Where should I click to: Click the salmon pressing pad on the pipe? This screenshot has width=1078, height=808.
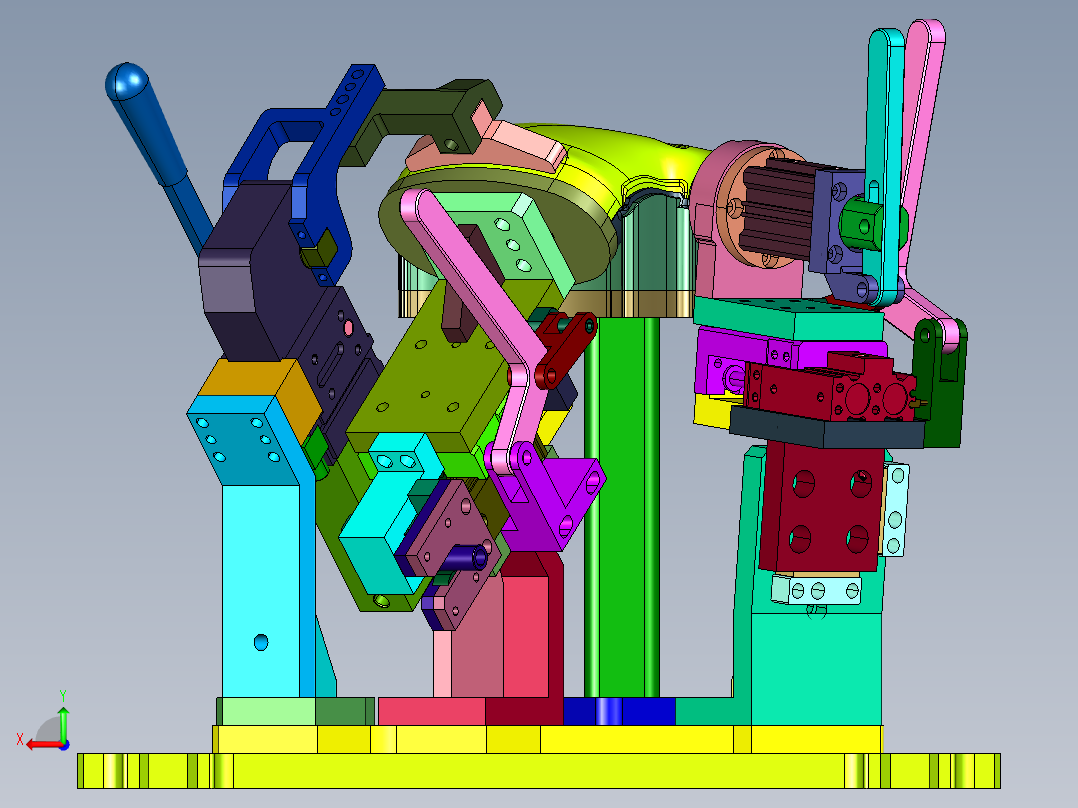pos(509,148)
